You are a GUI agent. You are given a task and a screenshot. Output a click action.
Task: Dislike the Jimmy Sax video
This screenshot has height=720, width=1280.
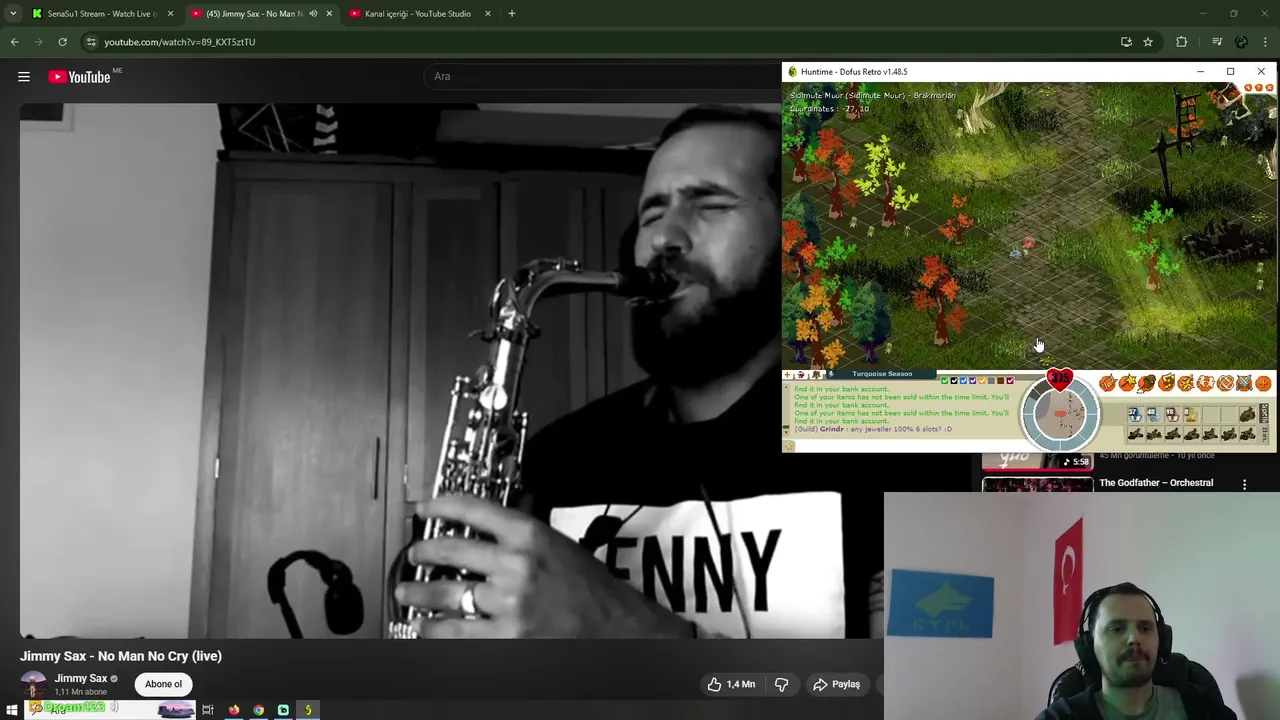[782, 684]
